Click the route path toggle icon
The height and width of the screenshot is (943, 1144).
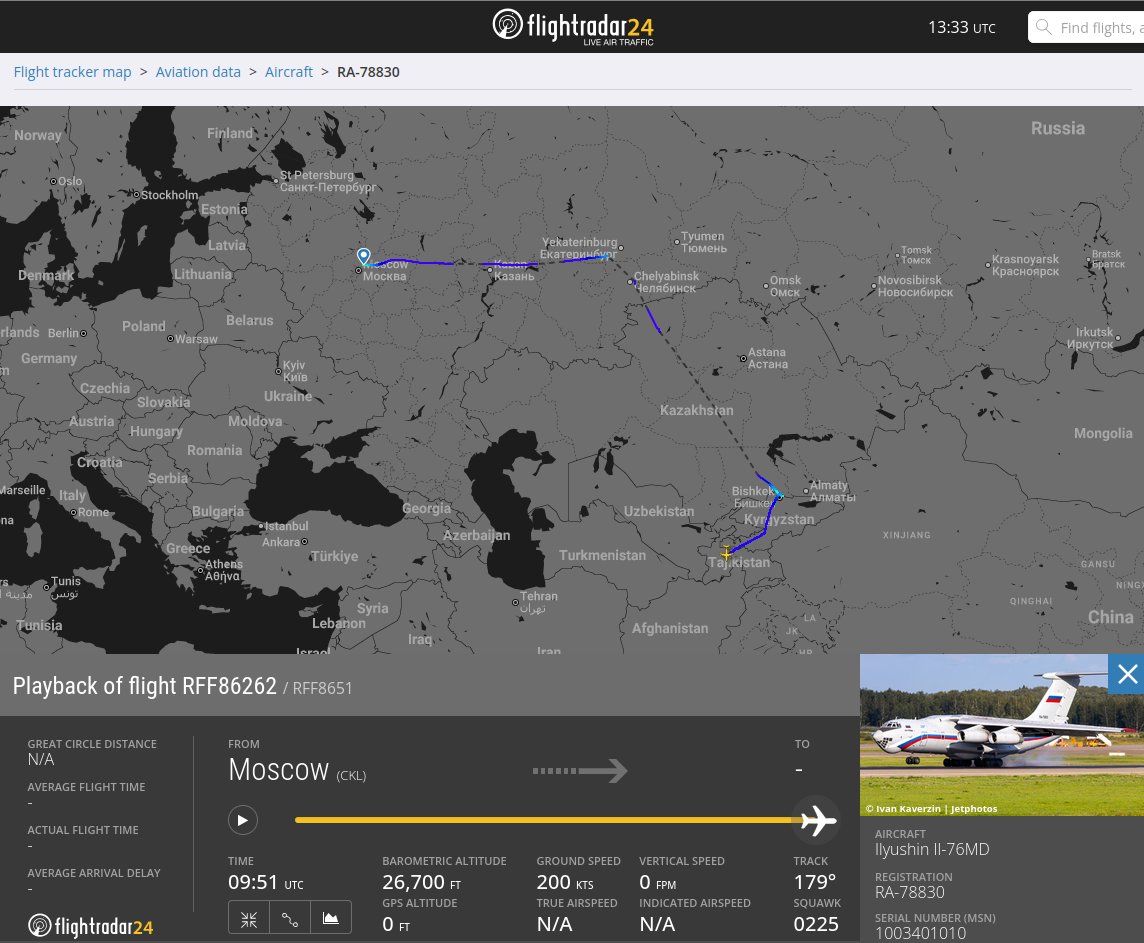tap(290, 919)
